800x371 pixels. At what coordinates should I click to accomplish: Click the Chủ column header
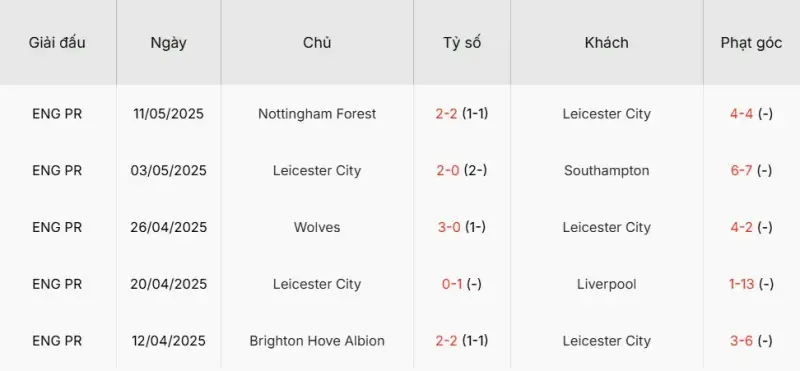pos(317,43)
